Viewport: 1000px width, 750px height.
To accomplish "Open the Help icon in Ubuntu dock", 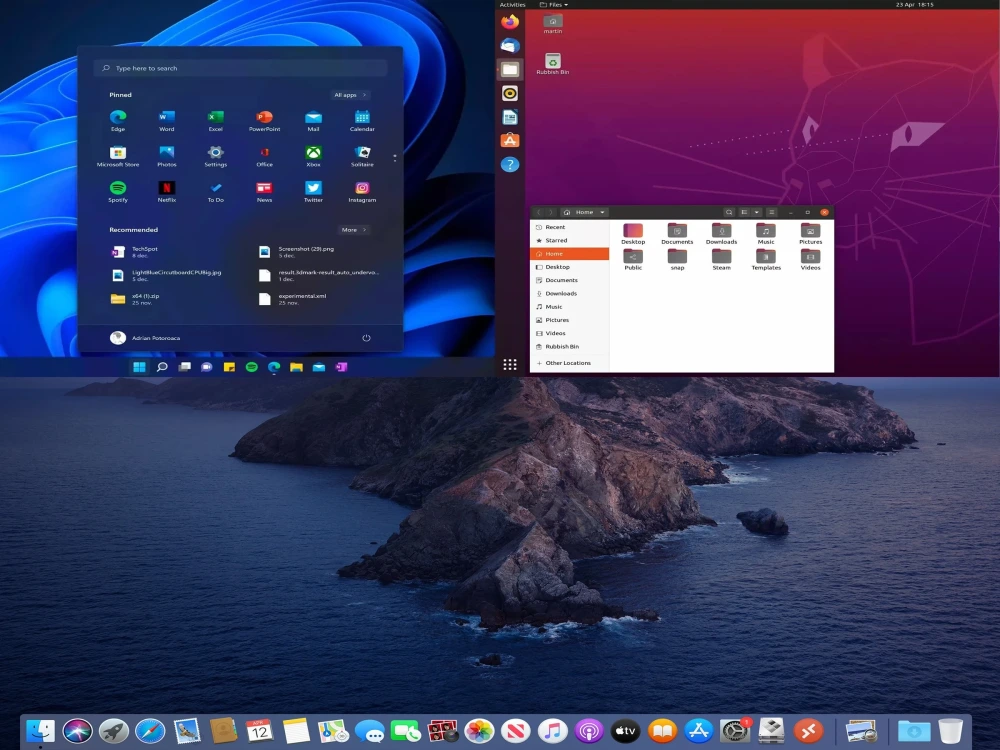I will coord(510,165).
